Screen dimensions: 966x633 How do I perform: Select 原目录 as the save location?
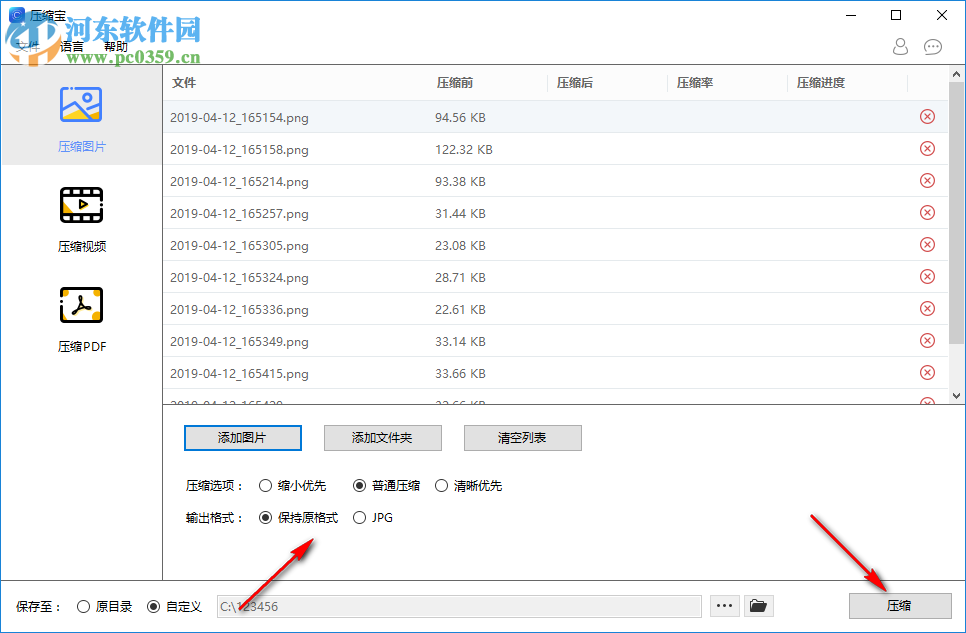click(84, 605)
